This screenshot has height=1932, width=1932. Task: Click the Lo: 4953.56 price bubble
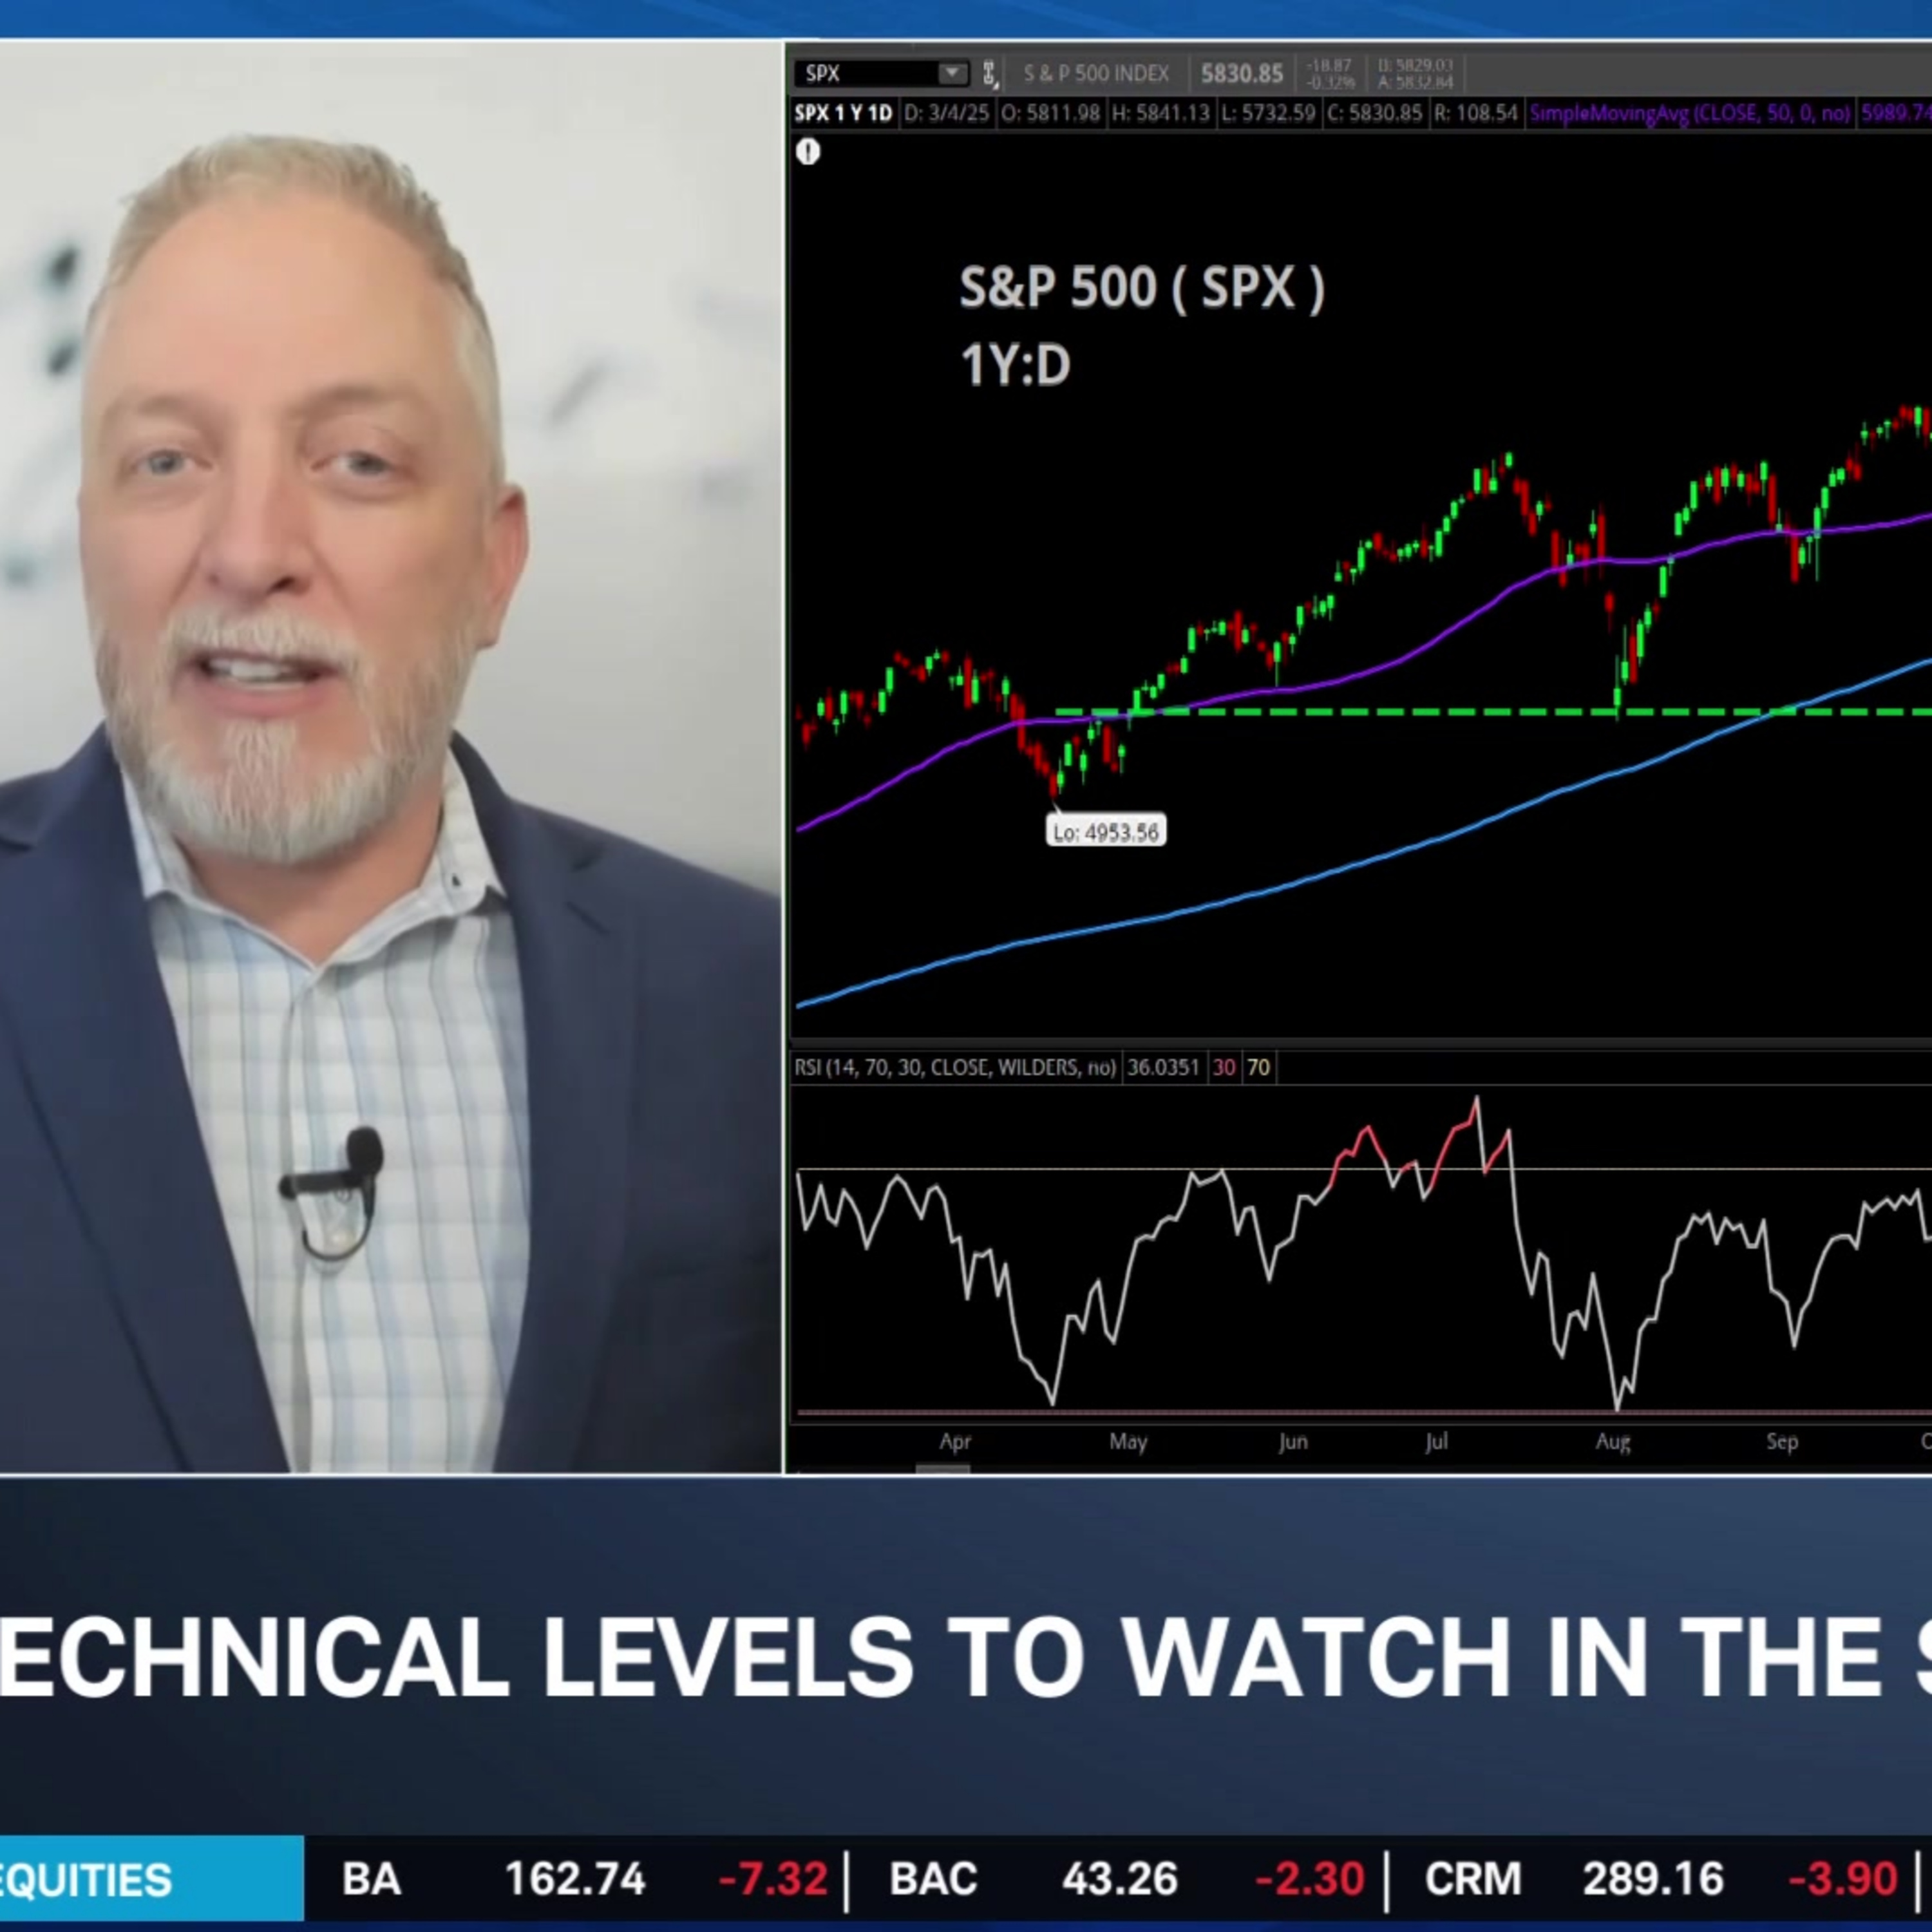[1106, 831]
